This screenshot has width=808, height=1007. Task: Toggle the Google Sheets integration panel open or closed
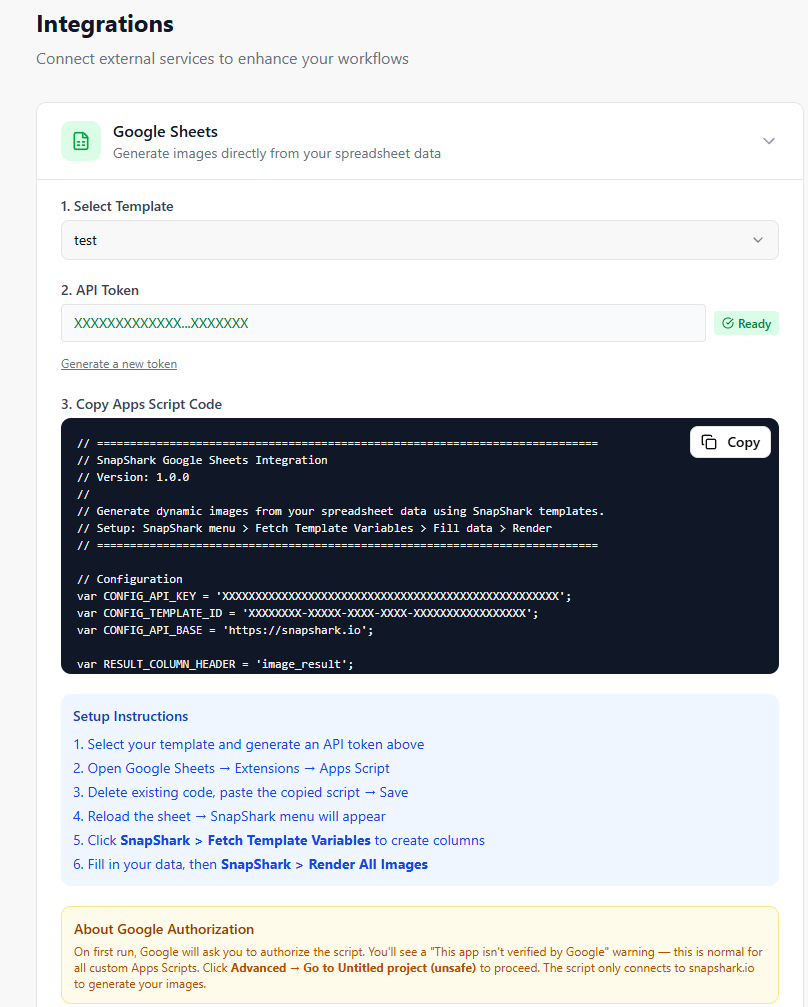[x=769, y=141]
